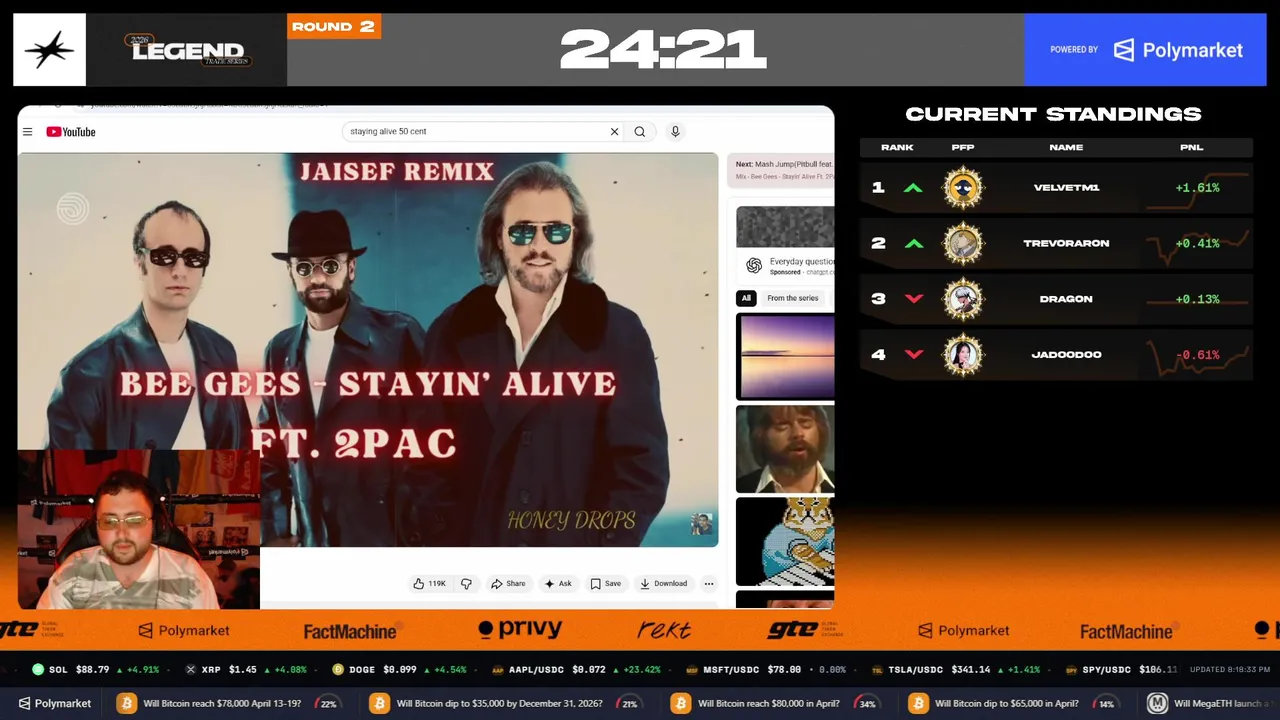Open 'Will Bitcoin reach $78,000 April 13-19?' market
This screenshot has width=1280, height=720.
point(228,703)
